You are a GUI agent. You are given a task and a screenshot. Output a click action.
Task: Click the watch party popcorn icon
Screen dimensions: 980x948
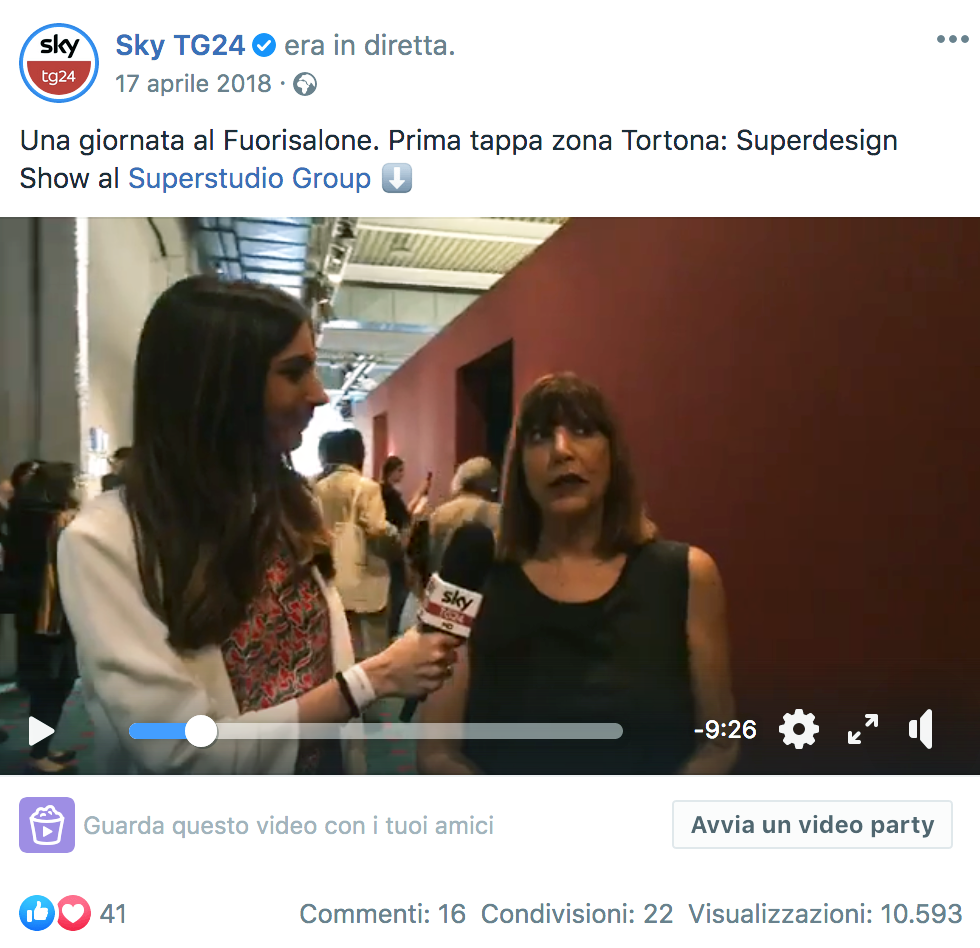(47, 825)
